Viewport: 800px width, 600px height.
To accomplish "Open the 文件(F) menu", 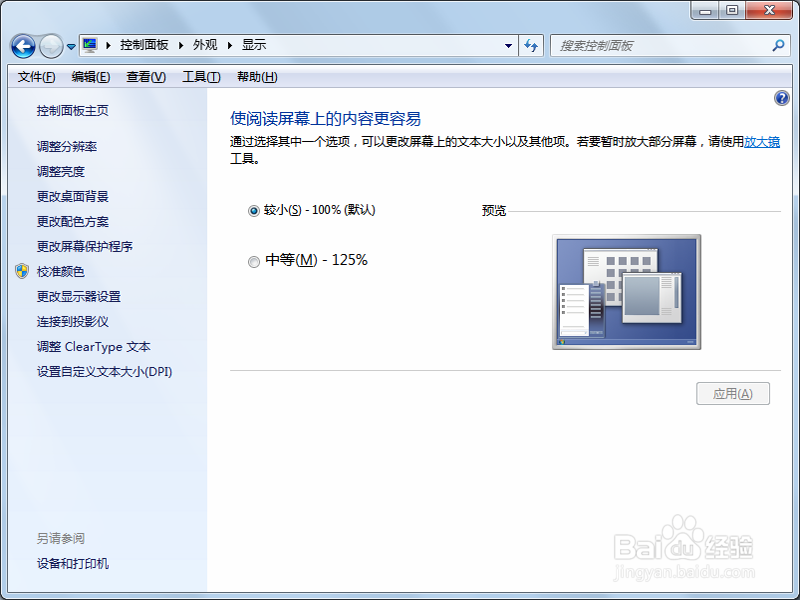I will click(36, 77).
